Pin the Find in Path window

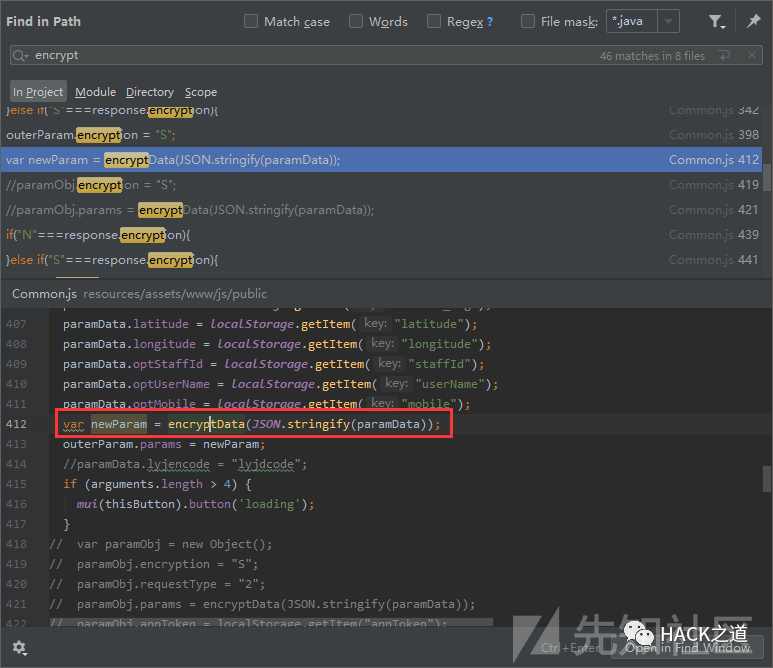pyautogui.click(x=754, y=21)
